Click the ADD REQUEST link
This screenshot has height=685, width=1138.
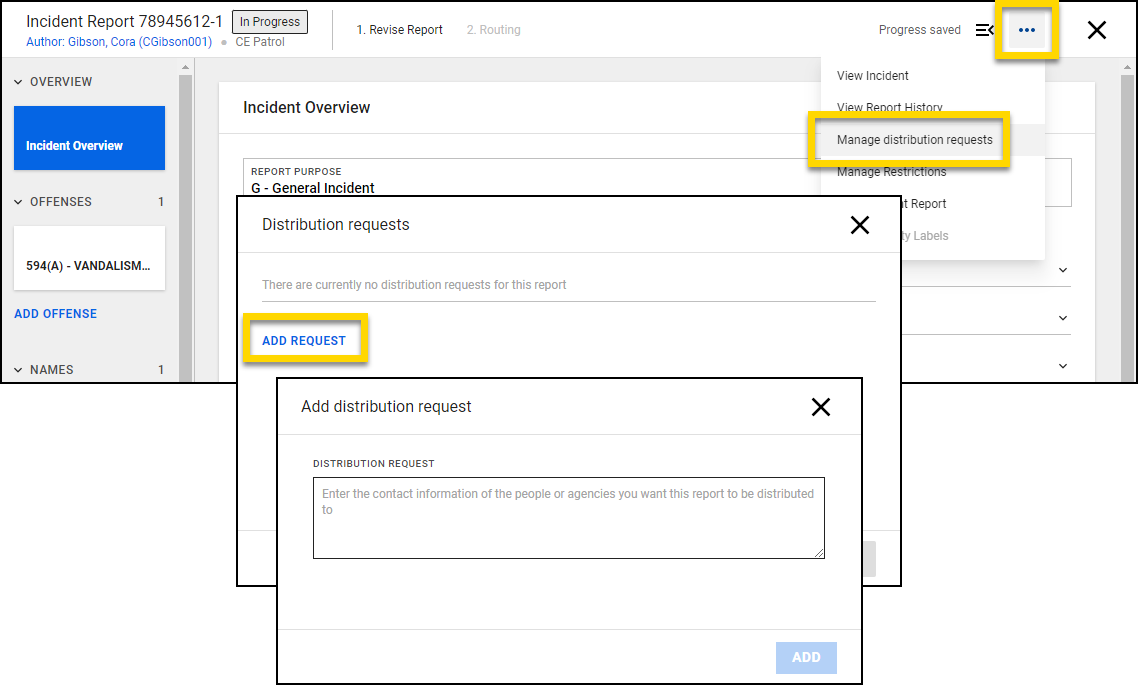(x=304, y=339)
